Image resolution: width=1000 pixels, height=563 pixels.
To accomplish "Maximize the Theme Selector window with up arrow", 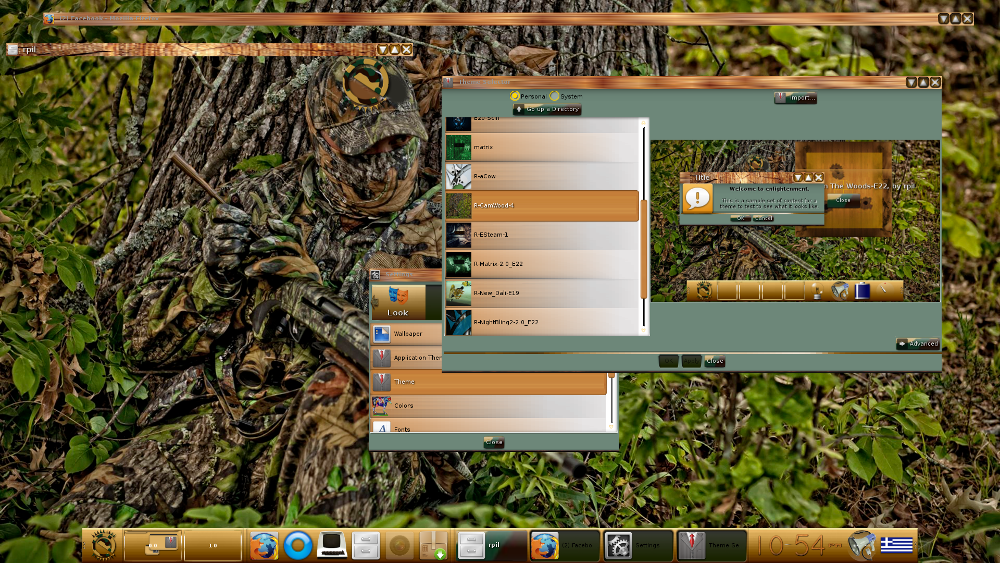I will (x=923, y=82).
